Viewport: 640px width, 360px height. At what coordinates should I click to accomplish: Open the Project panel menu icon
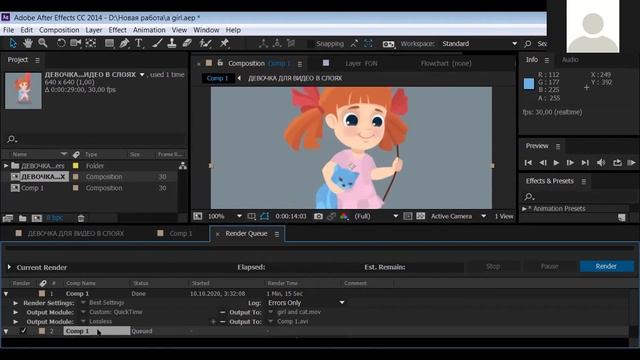tap(38, 60)
